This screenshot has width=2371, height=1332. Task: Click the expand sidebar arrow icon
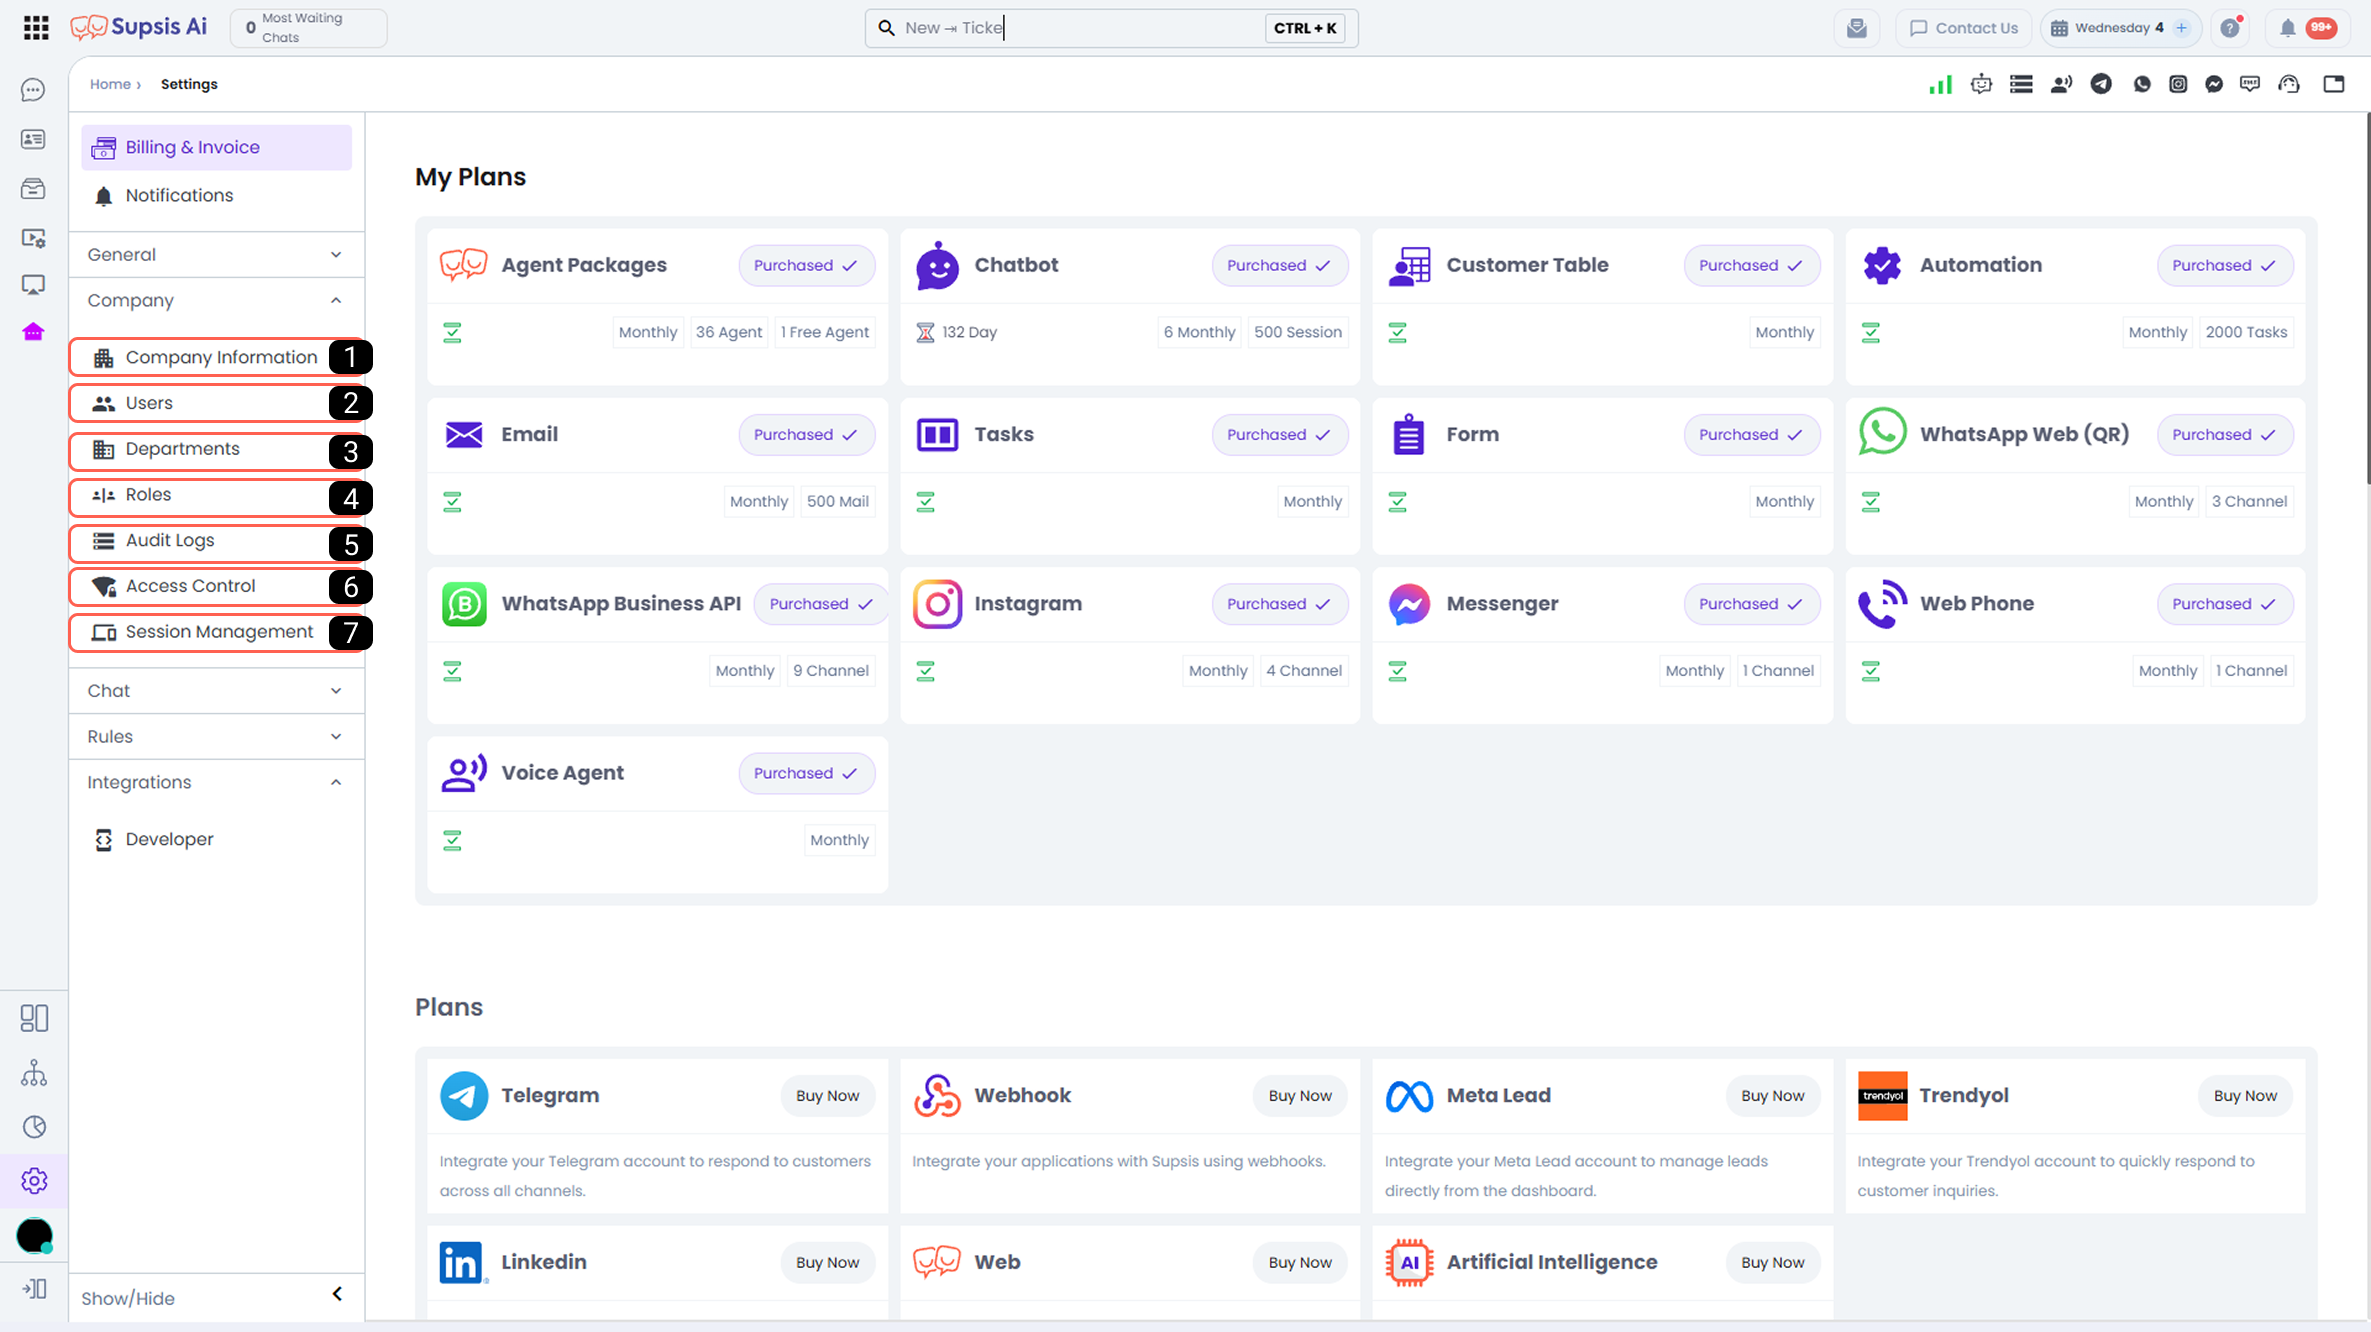34,1289
